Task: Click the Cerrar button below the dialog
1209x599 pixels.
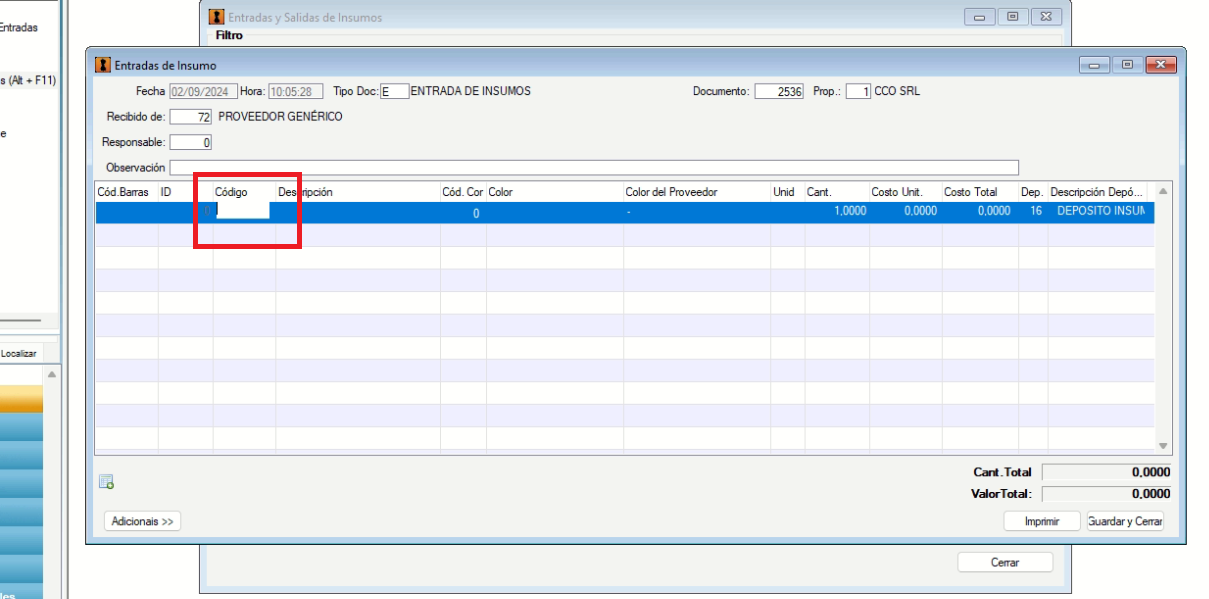Action: pos(1005,562)
